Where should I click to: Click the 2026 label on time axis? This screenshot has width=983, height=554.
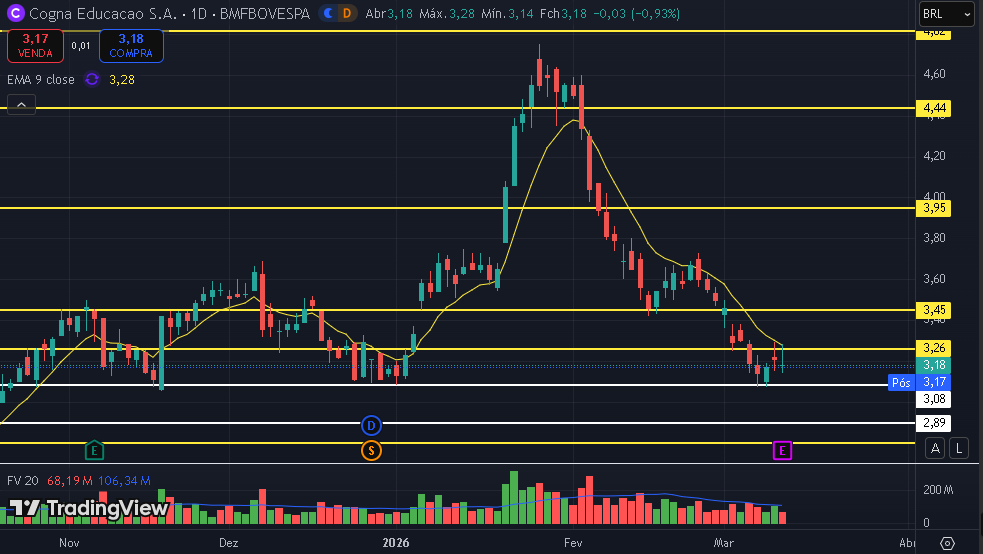[396, 543]
